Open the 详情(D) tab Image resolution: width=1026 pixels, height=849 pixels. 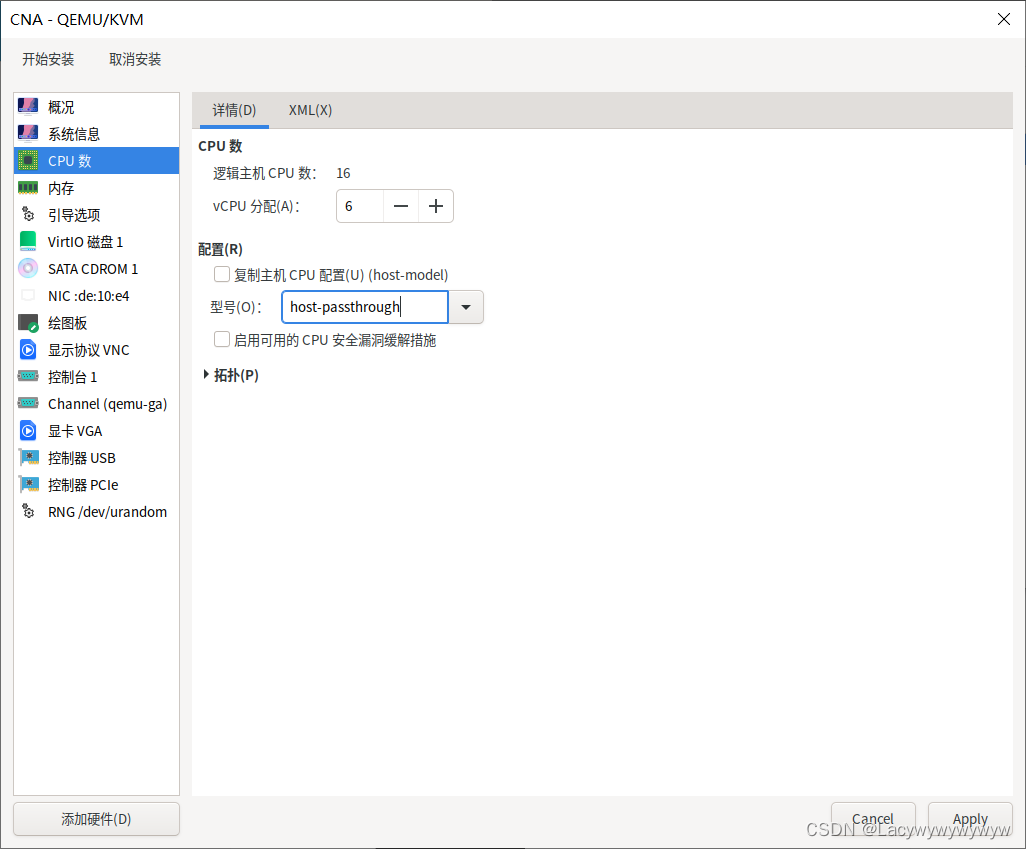pos(233,110)
